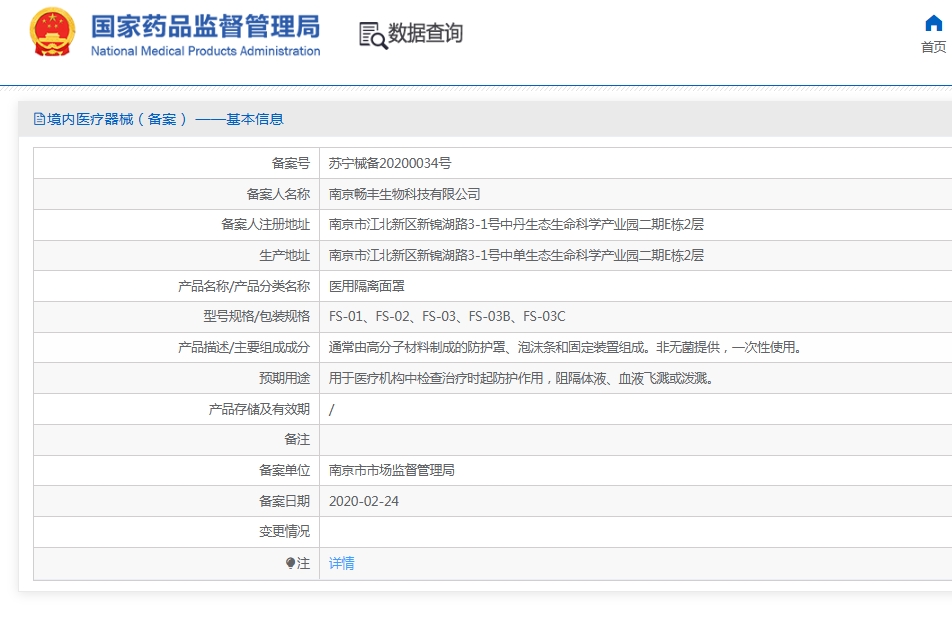Viewport: 952px width, 618px height.
Task: Select the record number 苏宁械备20200034号
Action: [x=390, y=163]
